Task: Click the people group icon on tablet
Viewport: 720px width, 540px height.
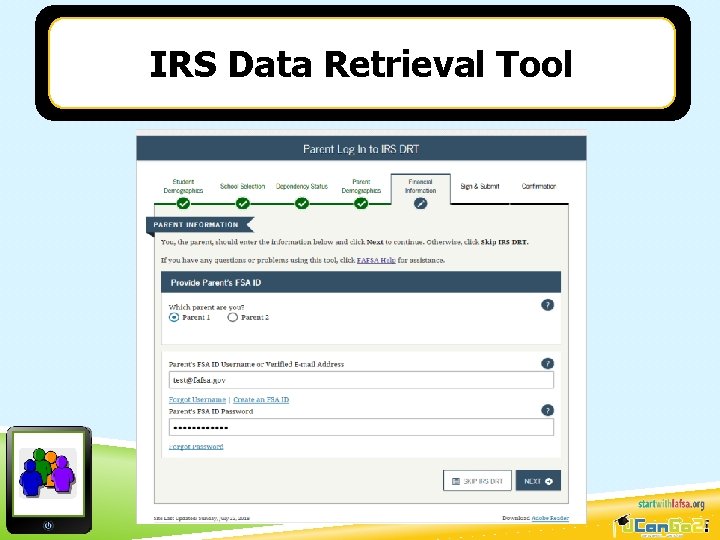Action: point(48,473)
